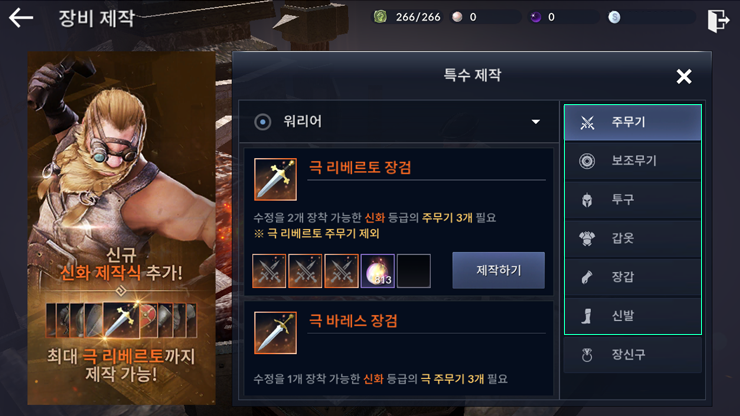Viewport: 740px width, 416px height.
Task: Toggle the radio button beside 워리어
Action: click(x=263, y=122)
